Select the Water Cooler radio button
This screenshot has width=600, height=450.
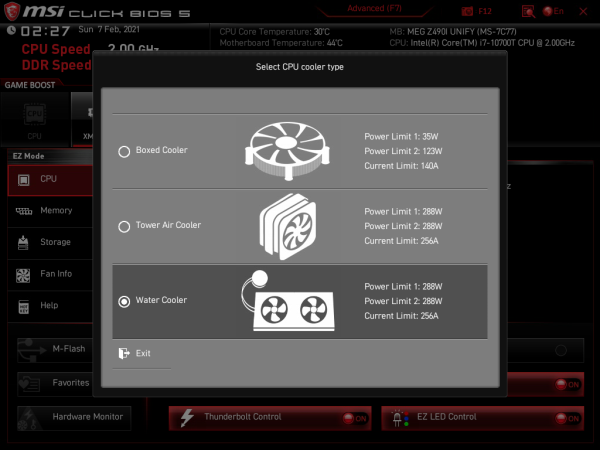point(124,302)
